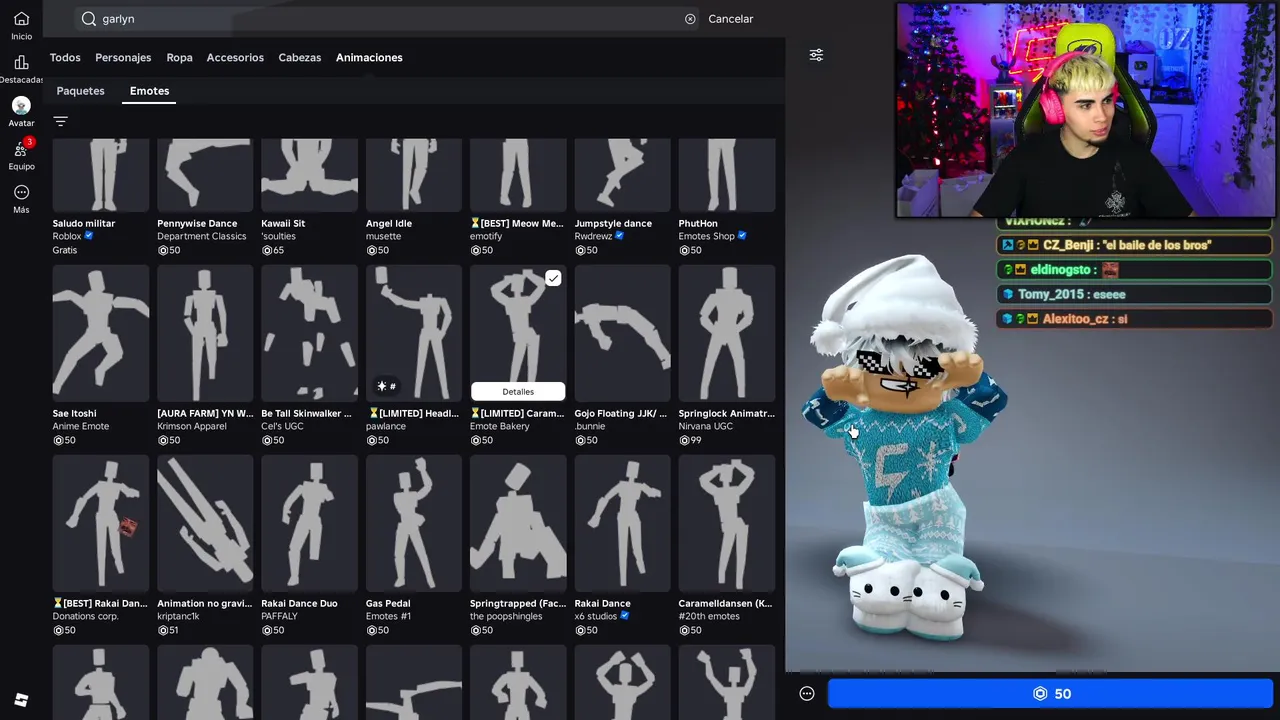Switch to the Accesorios tab

(235, 58)
